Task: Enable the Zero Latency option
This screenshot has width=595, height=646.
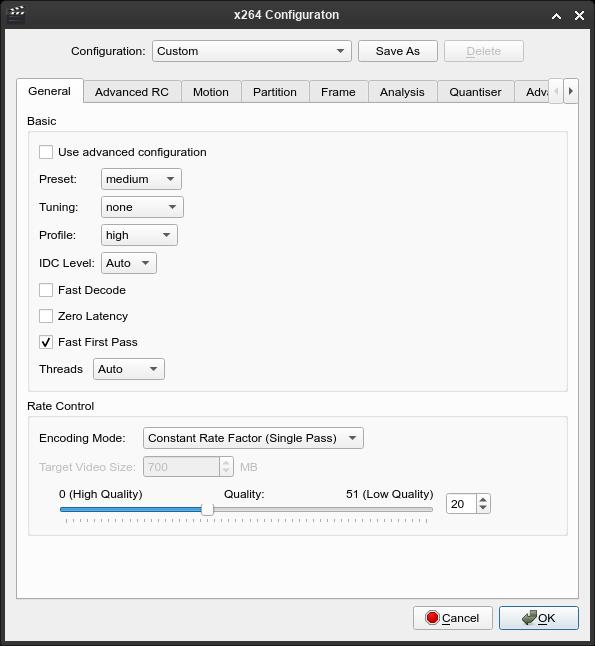Action: [x=46, y=316]
